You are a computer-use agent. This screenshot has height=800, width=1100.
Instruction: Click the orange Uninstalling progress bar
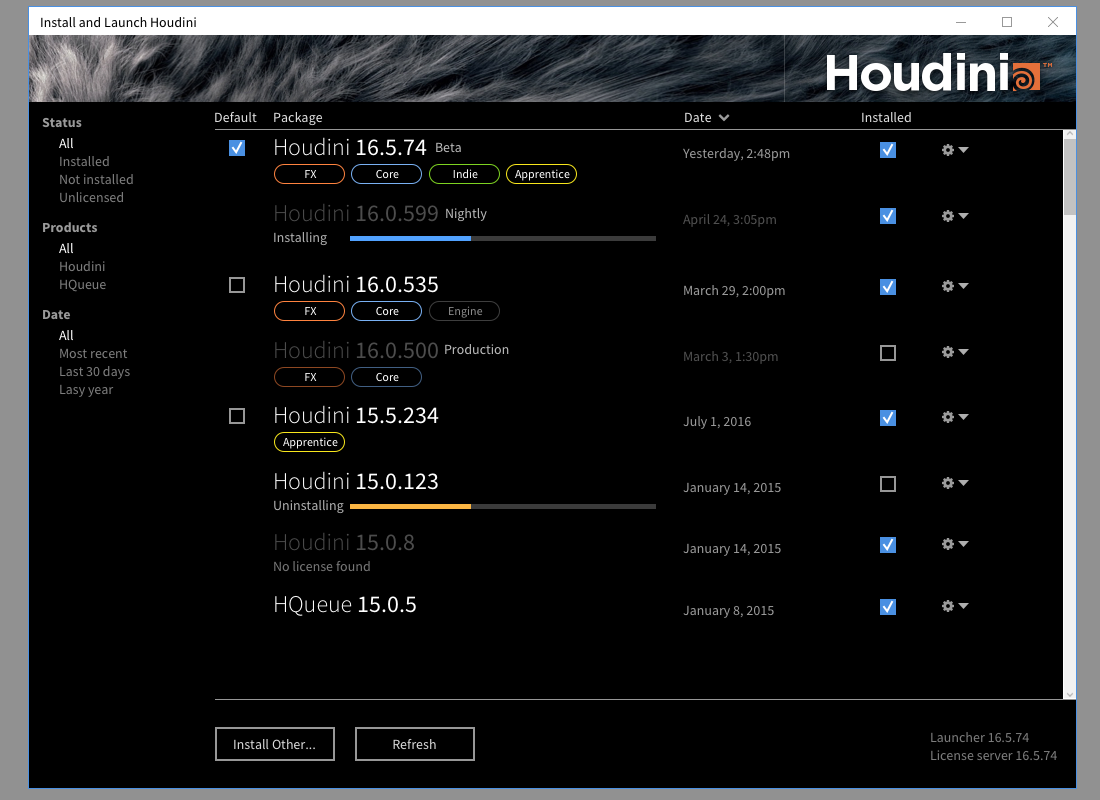(x=503, y=507)
